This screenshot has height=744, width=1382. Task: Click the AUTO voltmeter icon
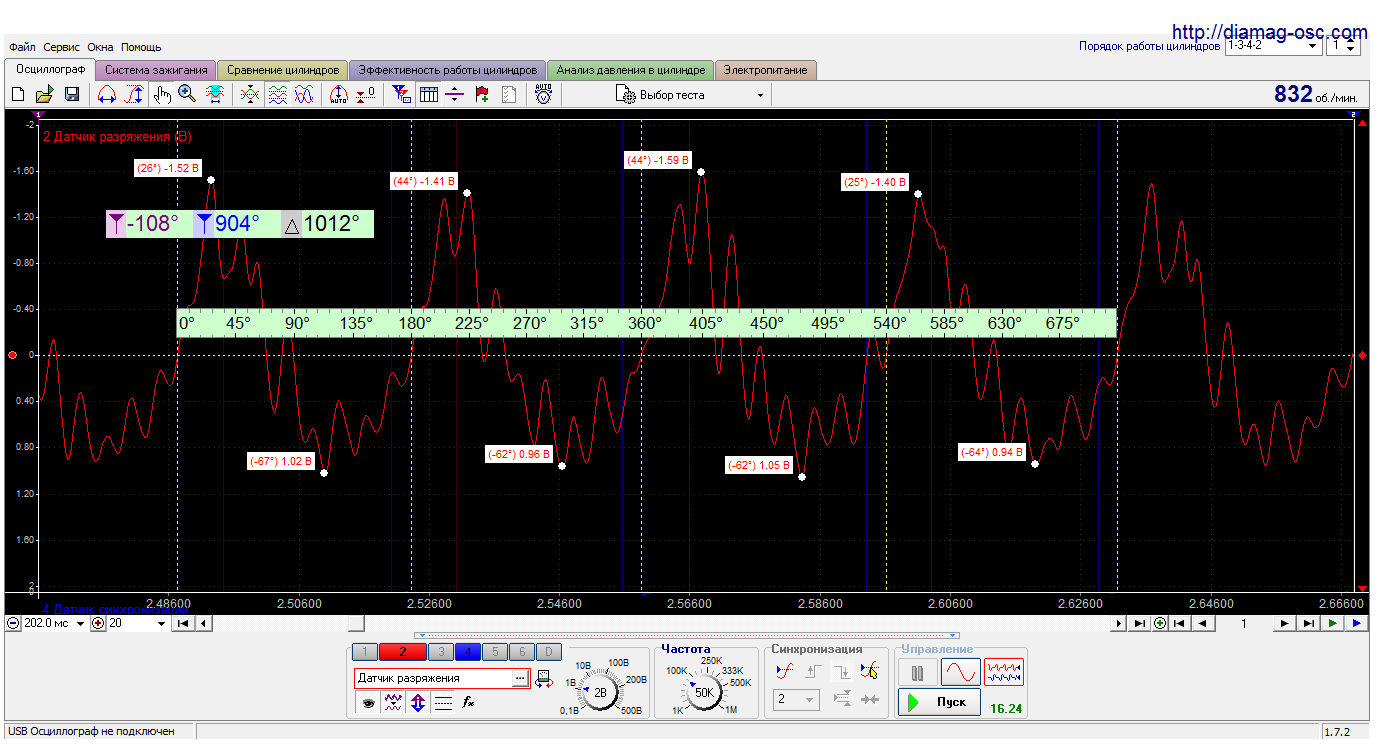(x=543, y=95)
